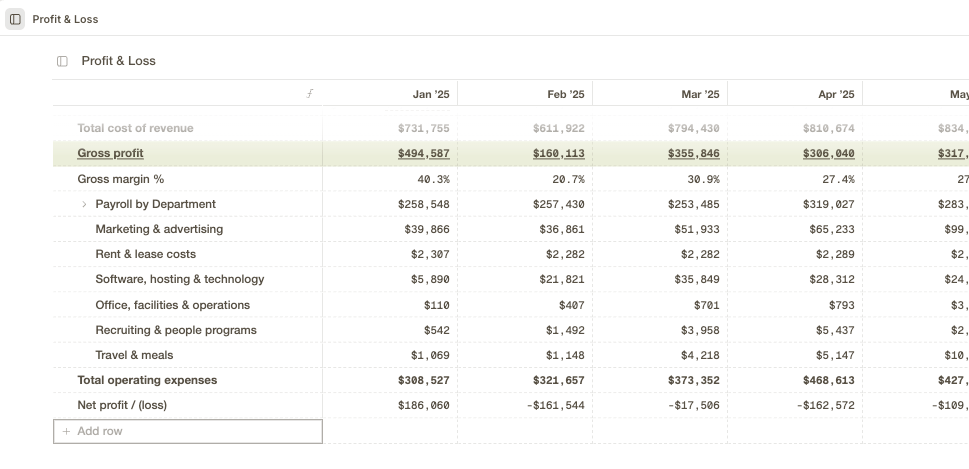Click Gross profit cell $306,040

(829, 153)
